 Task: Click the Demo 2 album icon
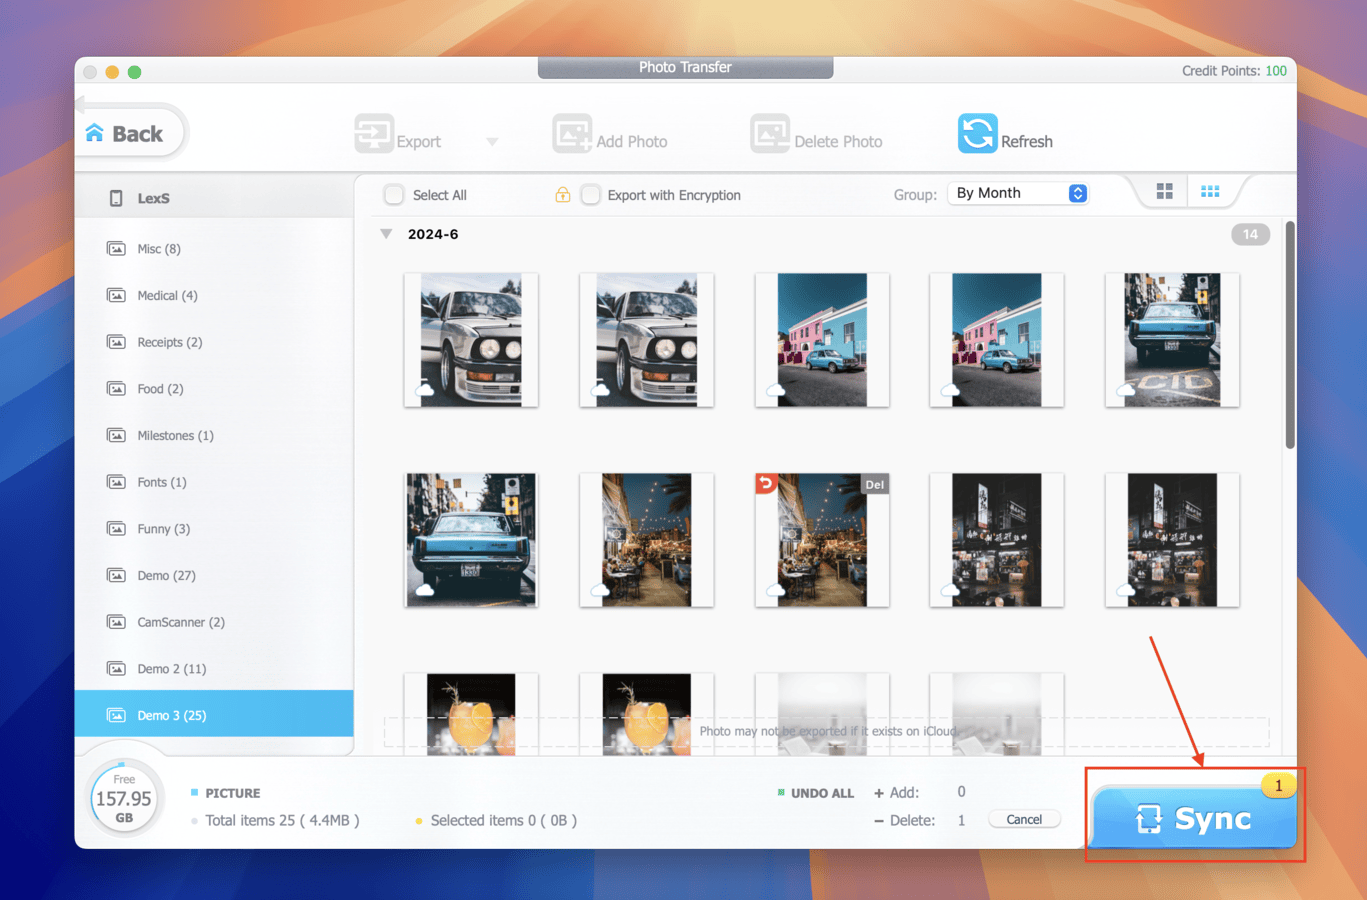[116, 668]
